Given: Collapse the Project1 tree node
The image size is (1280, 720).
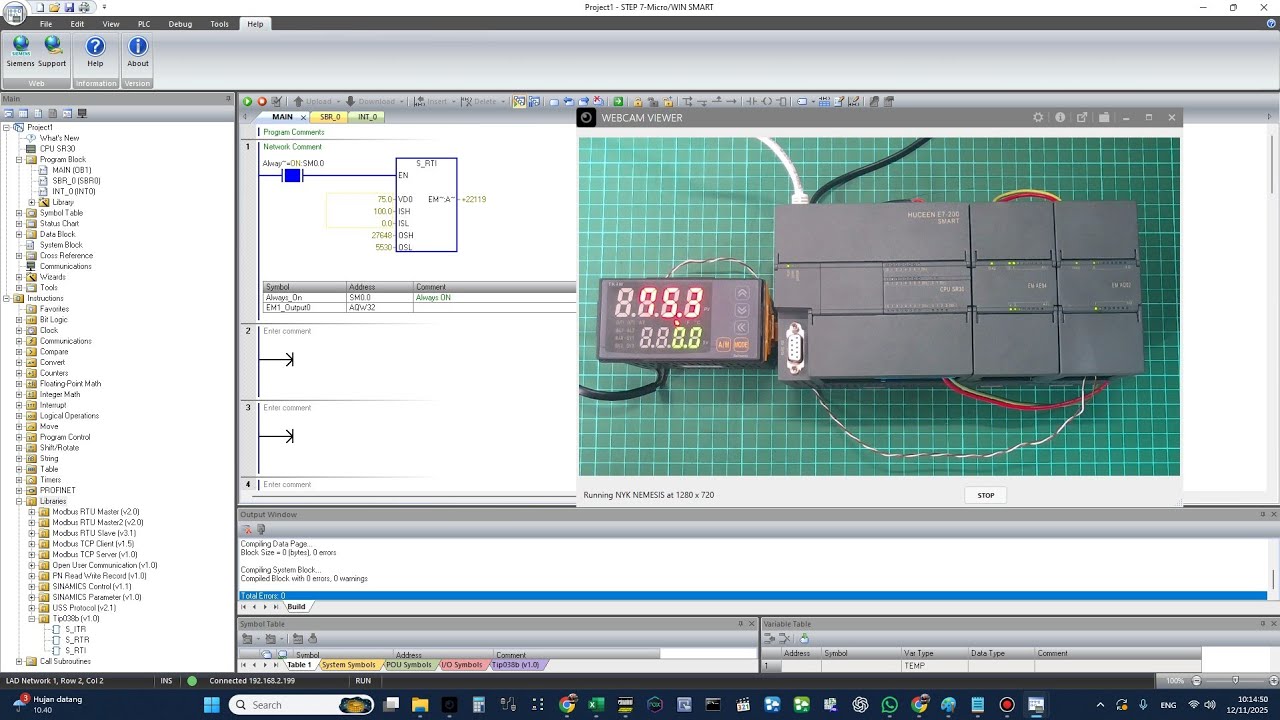Looking at the screenshot, I should (6, 128).
